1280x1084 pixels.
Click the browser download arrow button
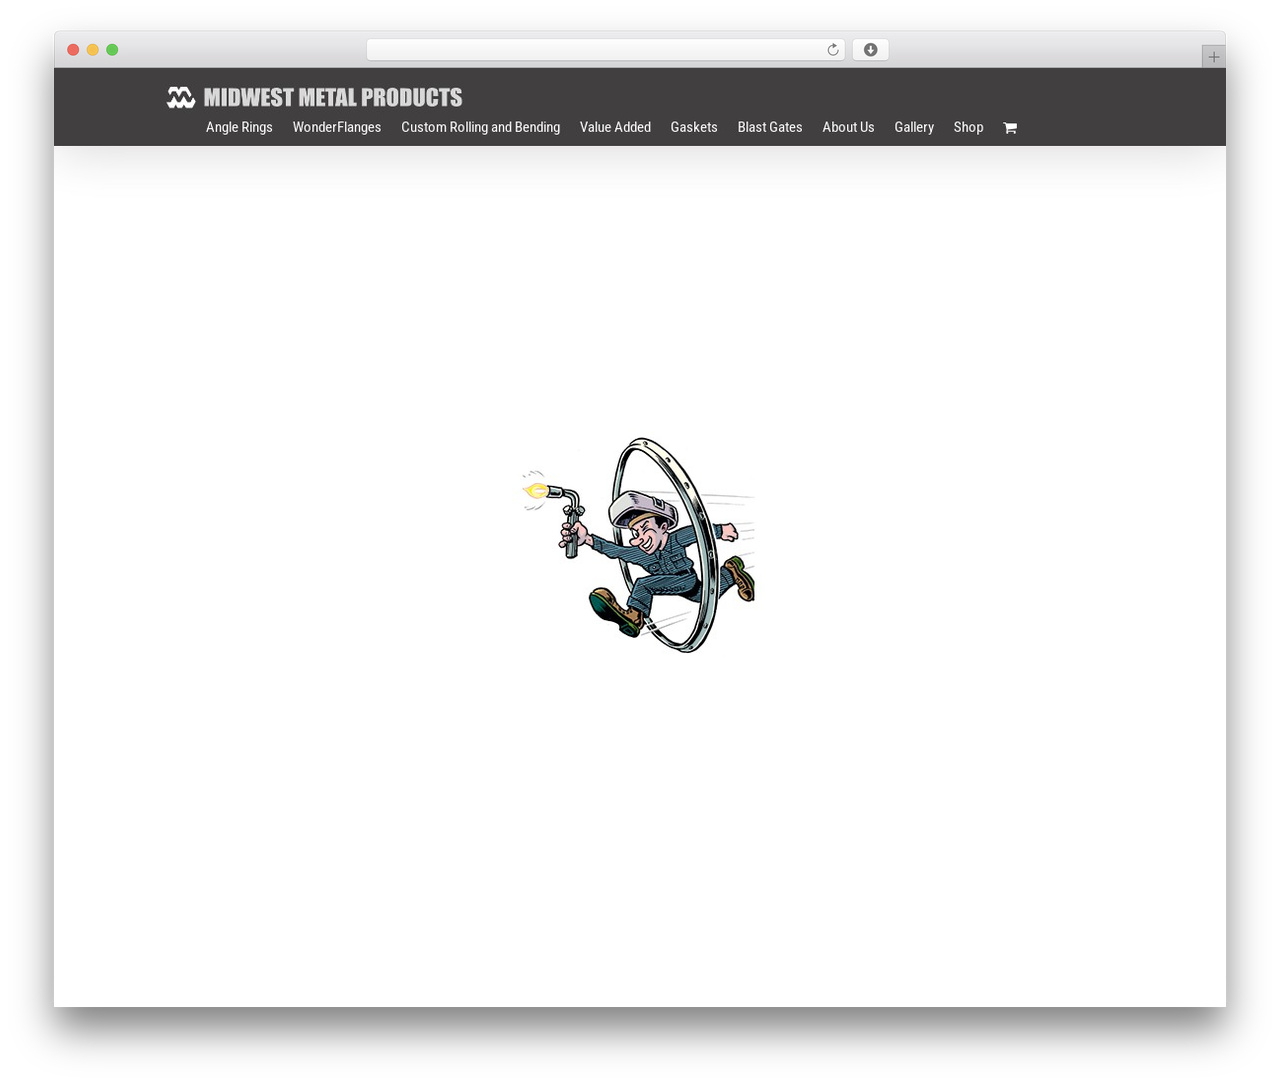[870, 50]
